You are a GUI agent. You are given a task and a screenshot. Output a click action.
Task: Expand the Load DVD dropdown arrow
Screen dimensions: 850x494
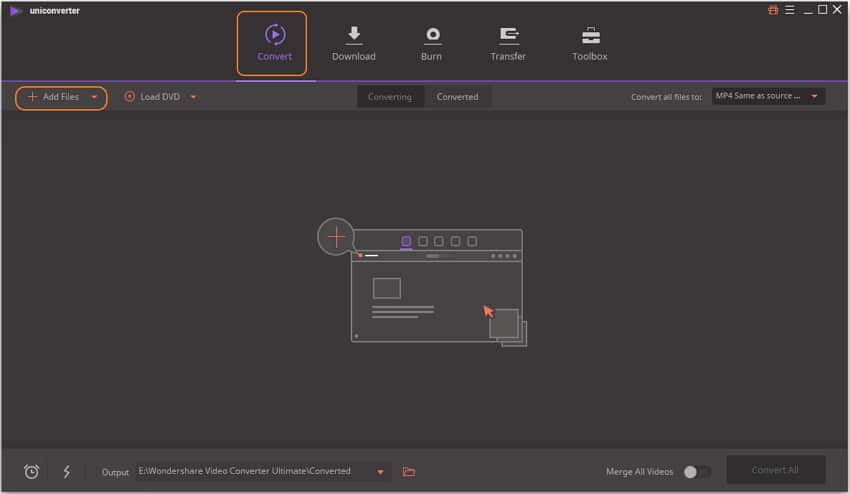click(193, 97)
